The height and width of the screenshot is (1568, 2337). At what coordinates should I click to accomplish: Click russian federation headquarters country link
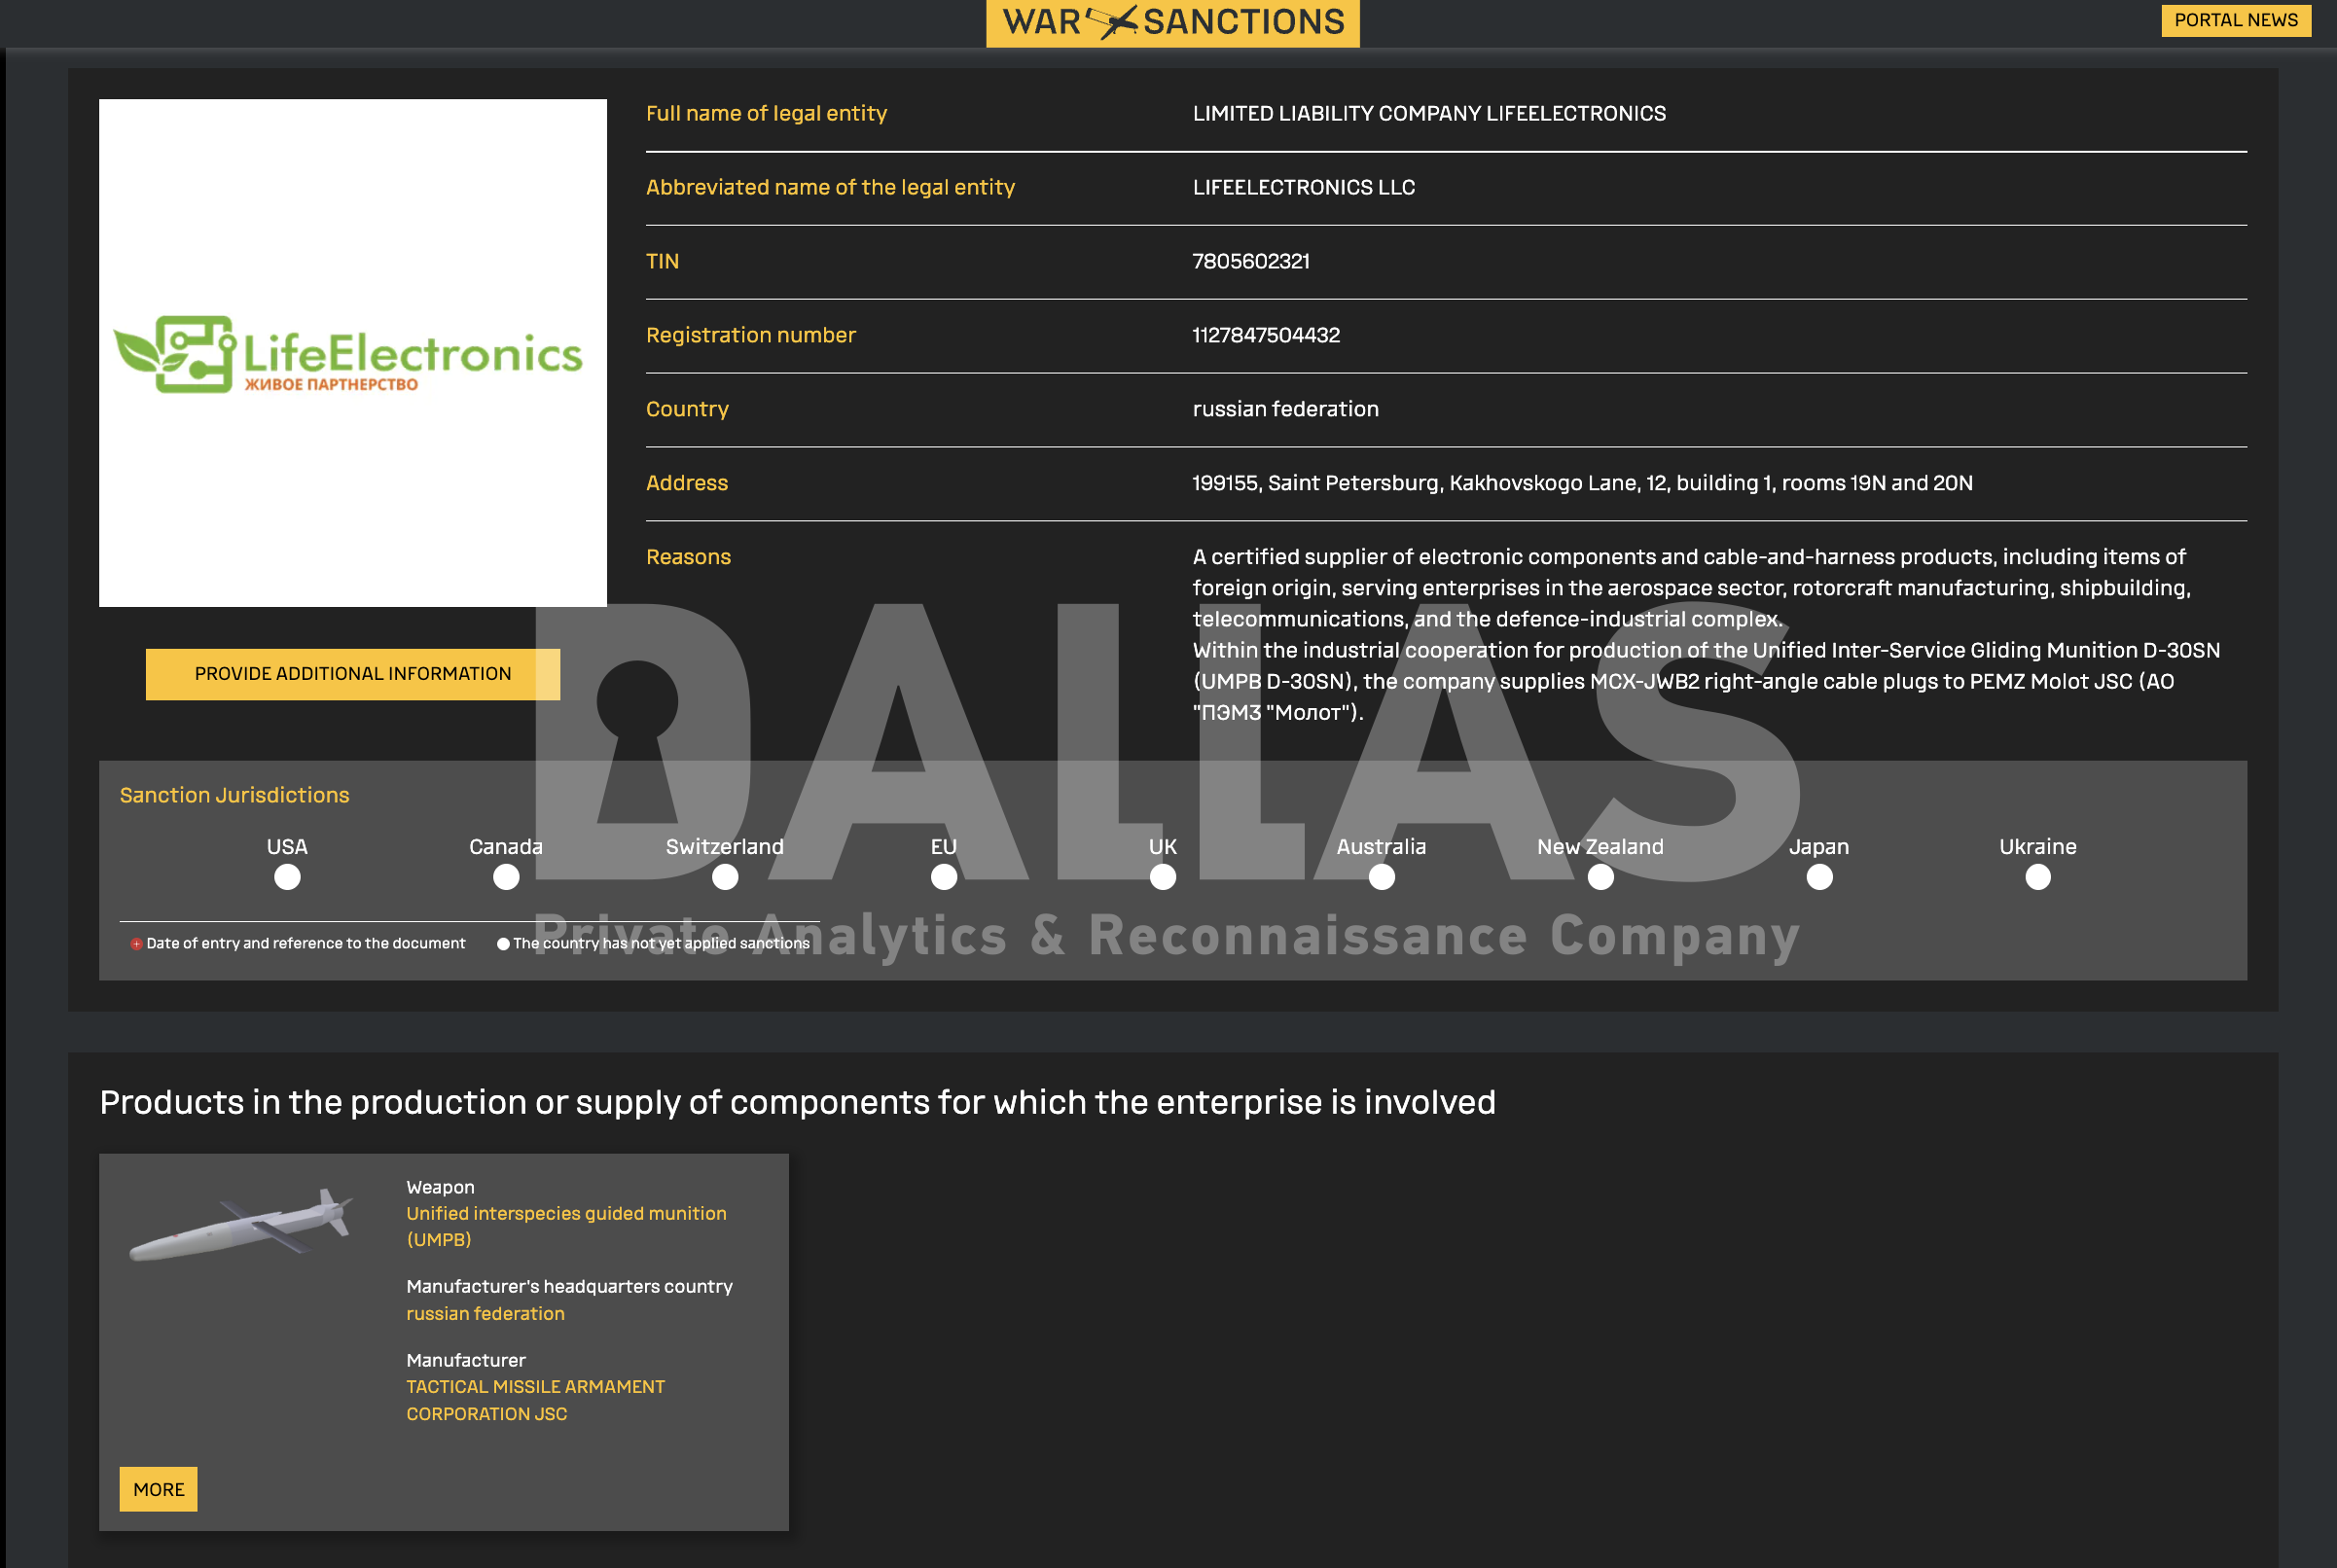[485, 1313]
